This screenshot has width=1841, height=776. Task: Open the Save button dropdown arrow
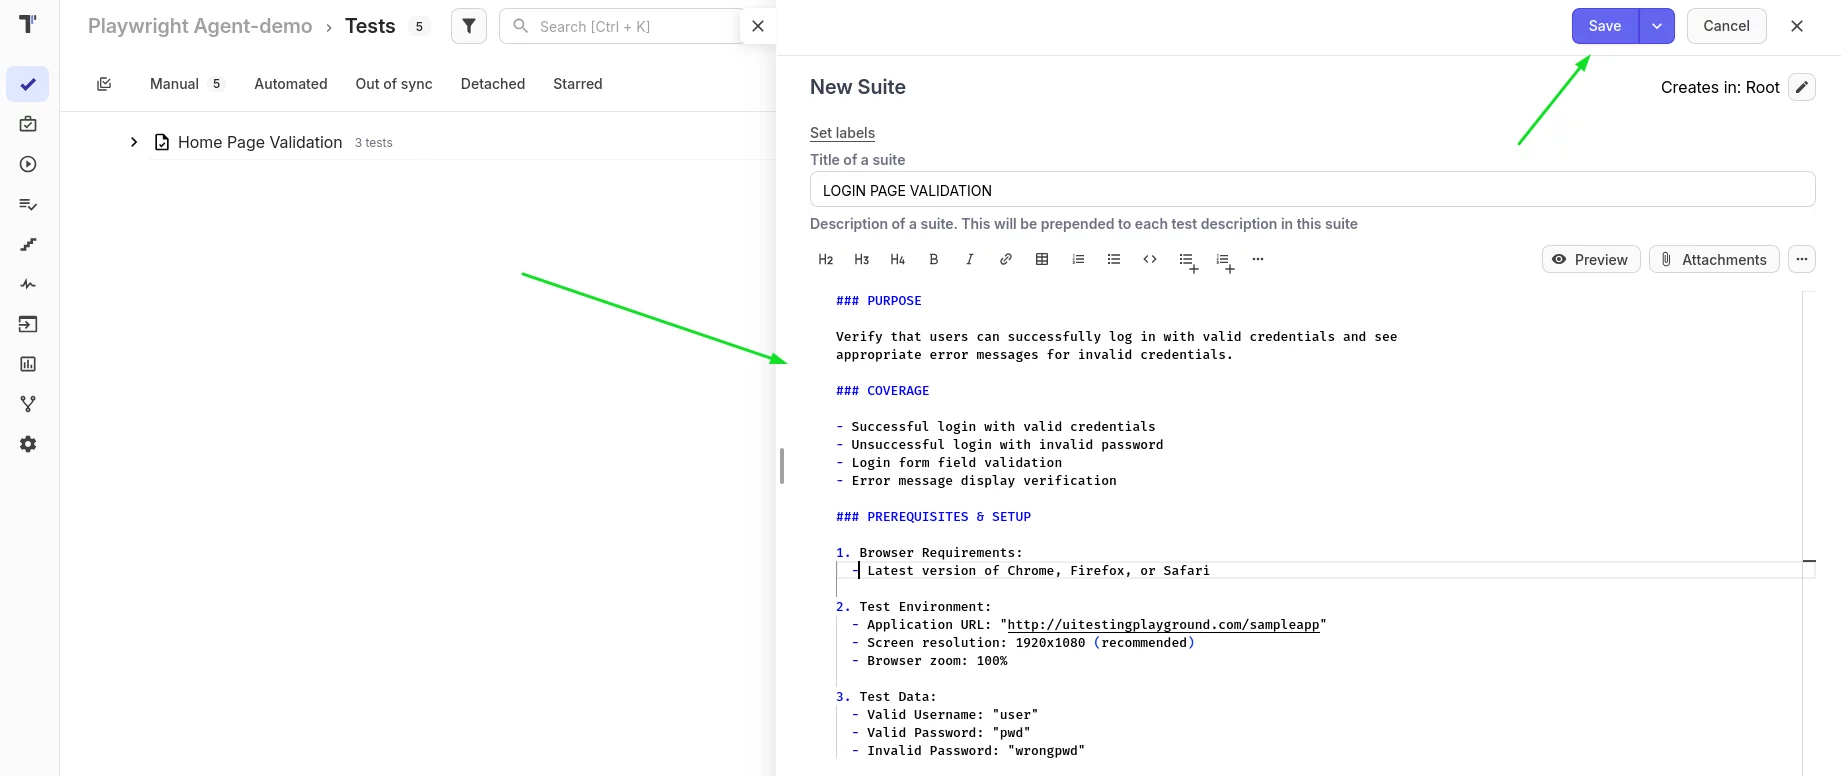[1656, 26]
